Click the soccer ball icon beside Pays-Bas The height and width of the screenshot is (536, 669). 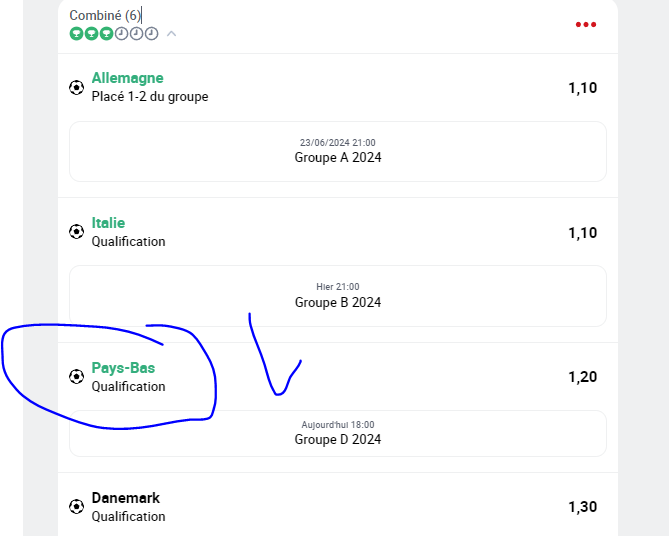pos(76,376)
